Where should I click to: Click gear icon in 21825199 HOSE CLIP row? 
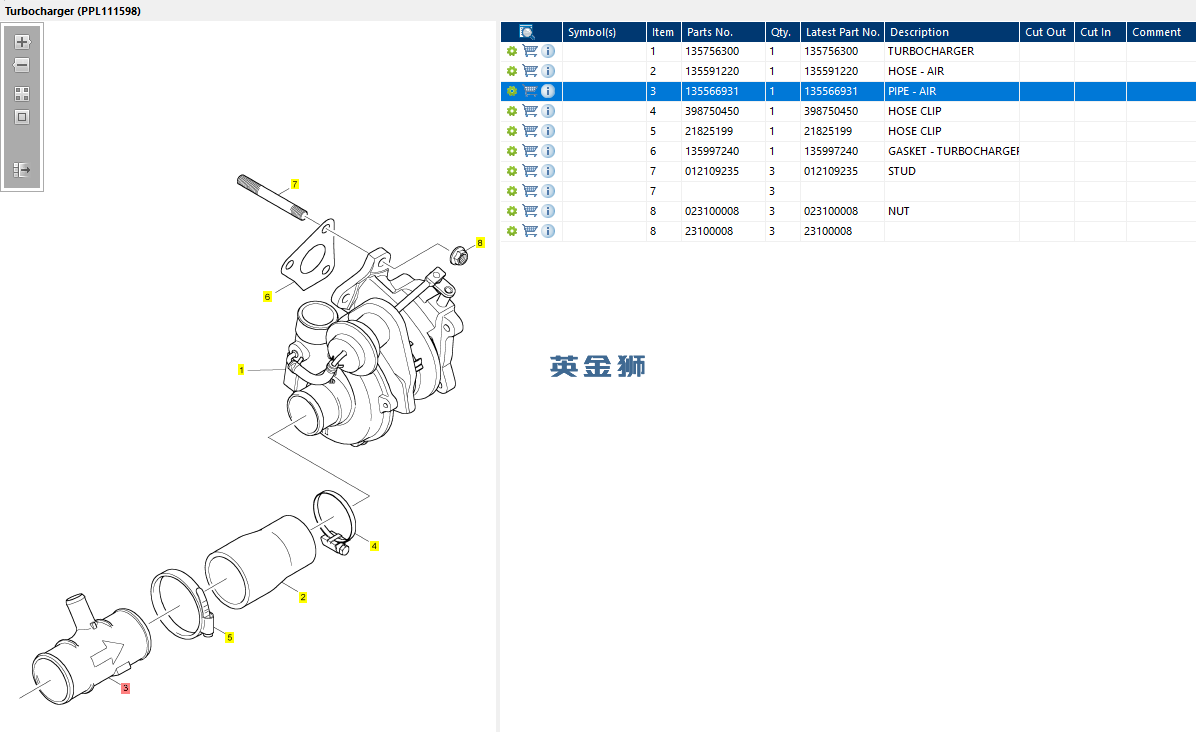tap(512, 131)
